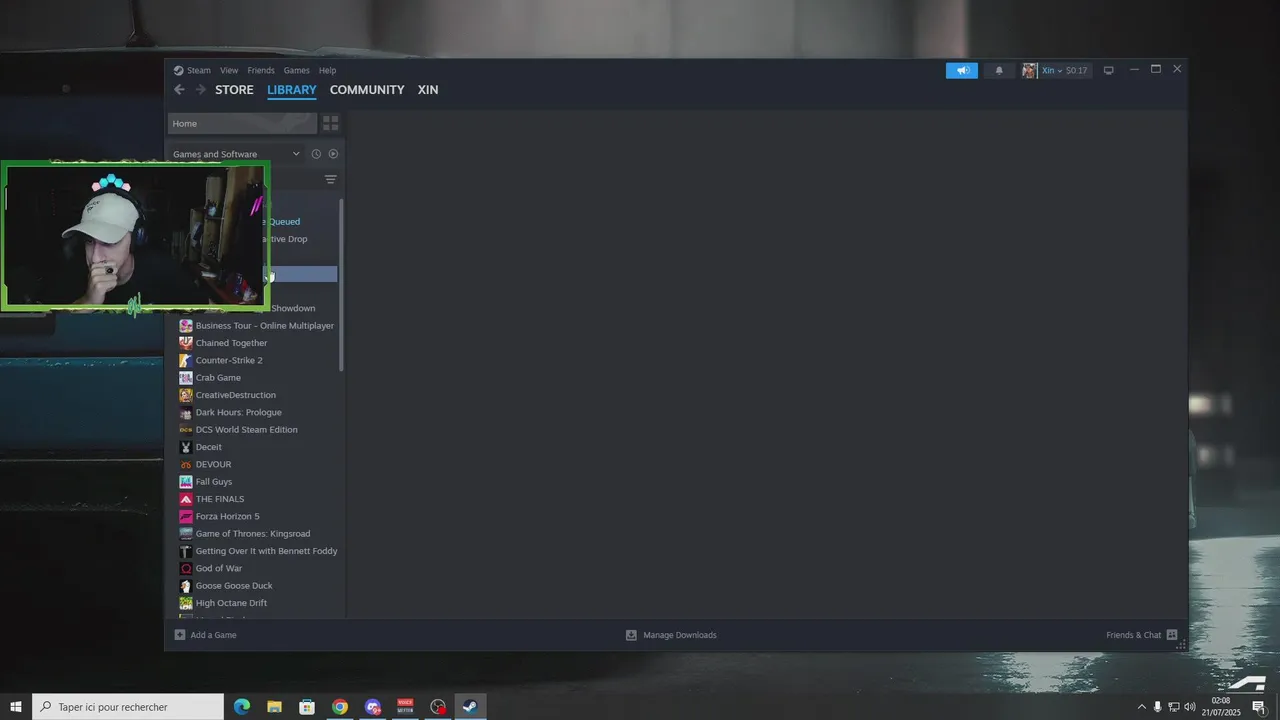Switch to the COMMUNITY tab
Image resolution: width=1280 pixels, height=720 pixels.
coord(367,90)
